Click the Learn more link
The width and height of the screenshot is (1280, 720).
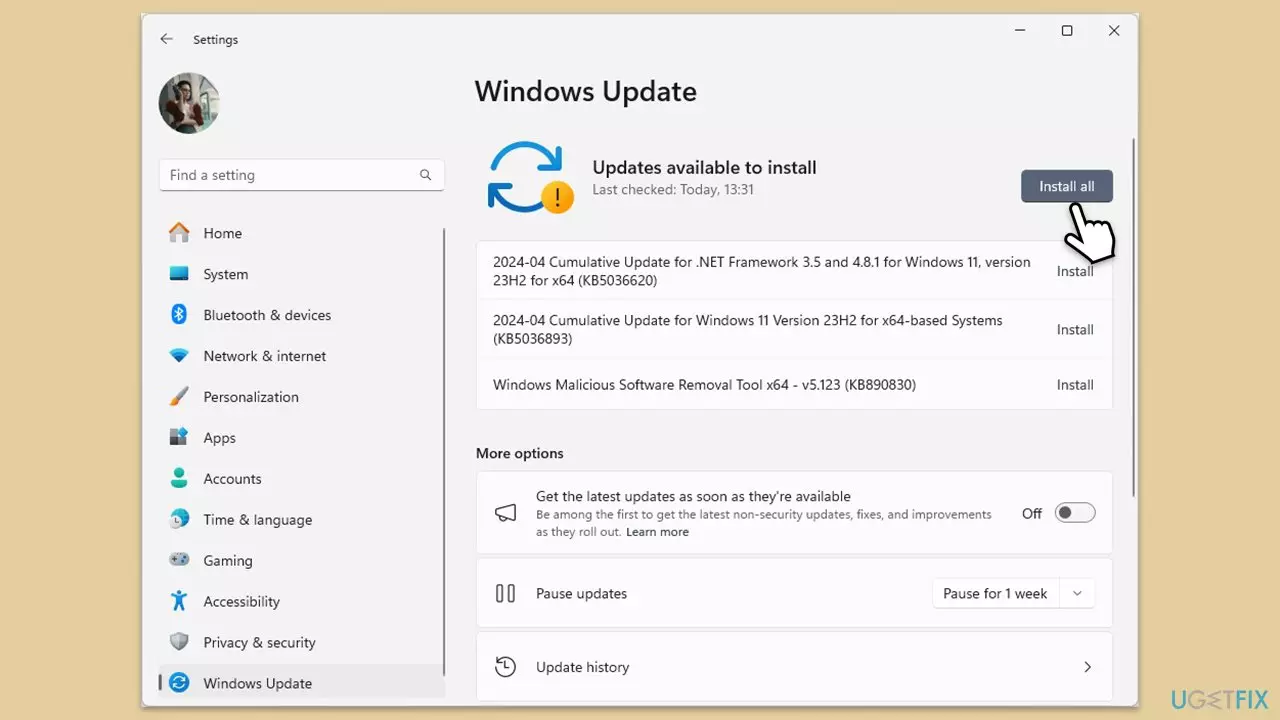[x=657, y=531]
